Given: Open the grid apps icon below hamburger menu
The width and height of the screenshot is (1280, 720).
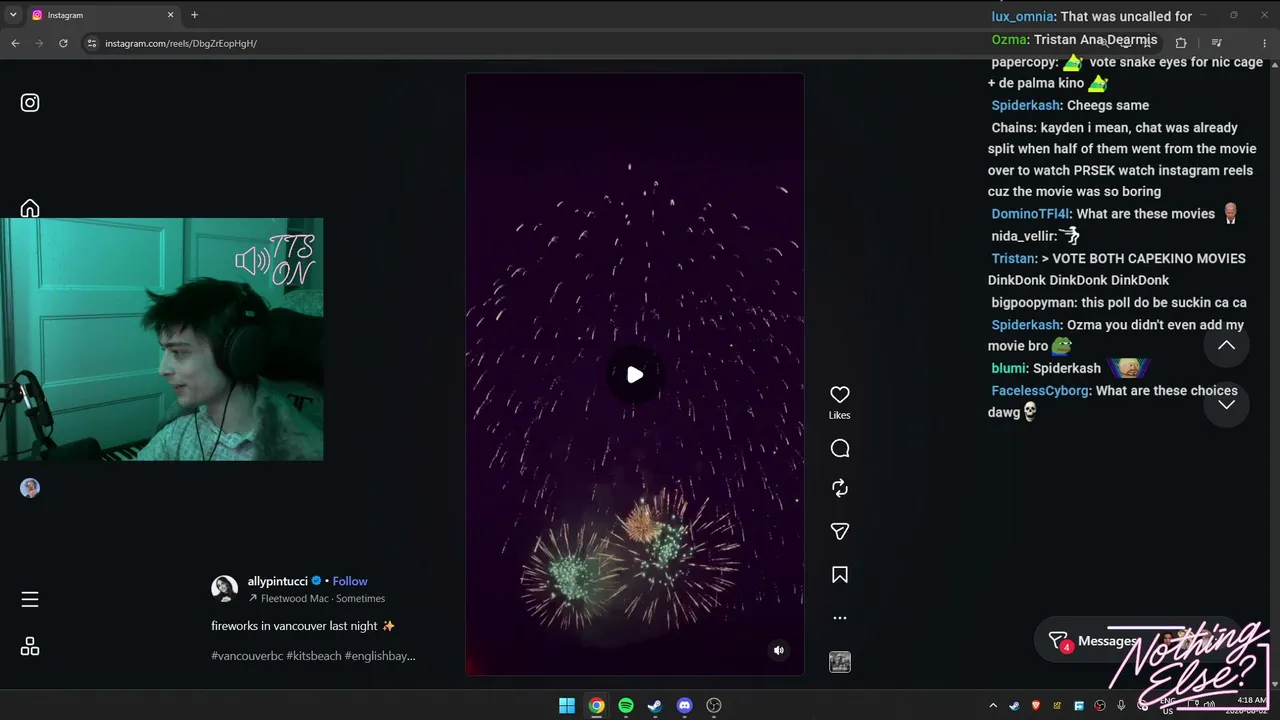Looking at the screenshot, I should tap(30, 647).
